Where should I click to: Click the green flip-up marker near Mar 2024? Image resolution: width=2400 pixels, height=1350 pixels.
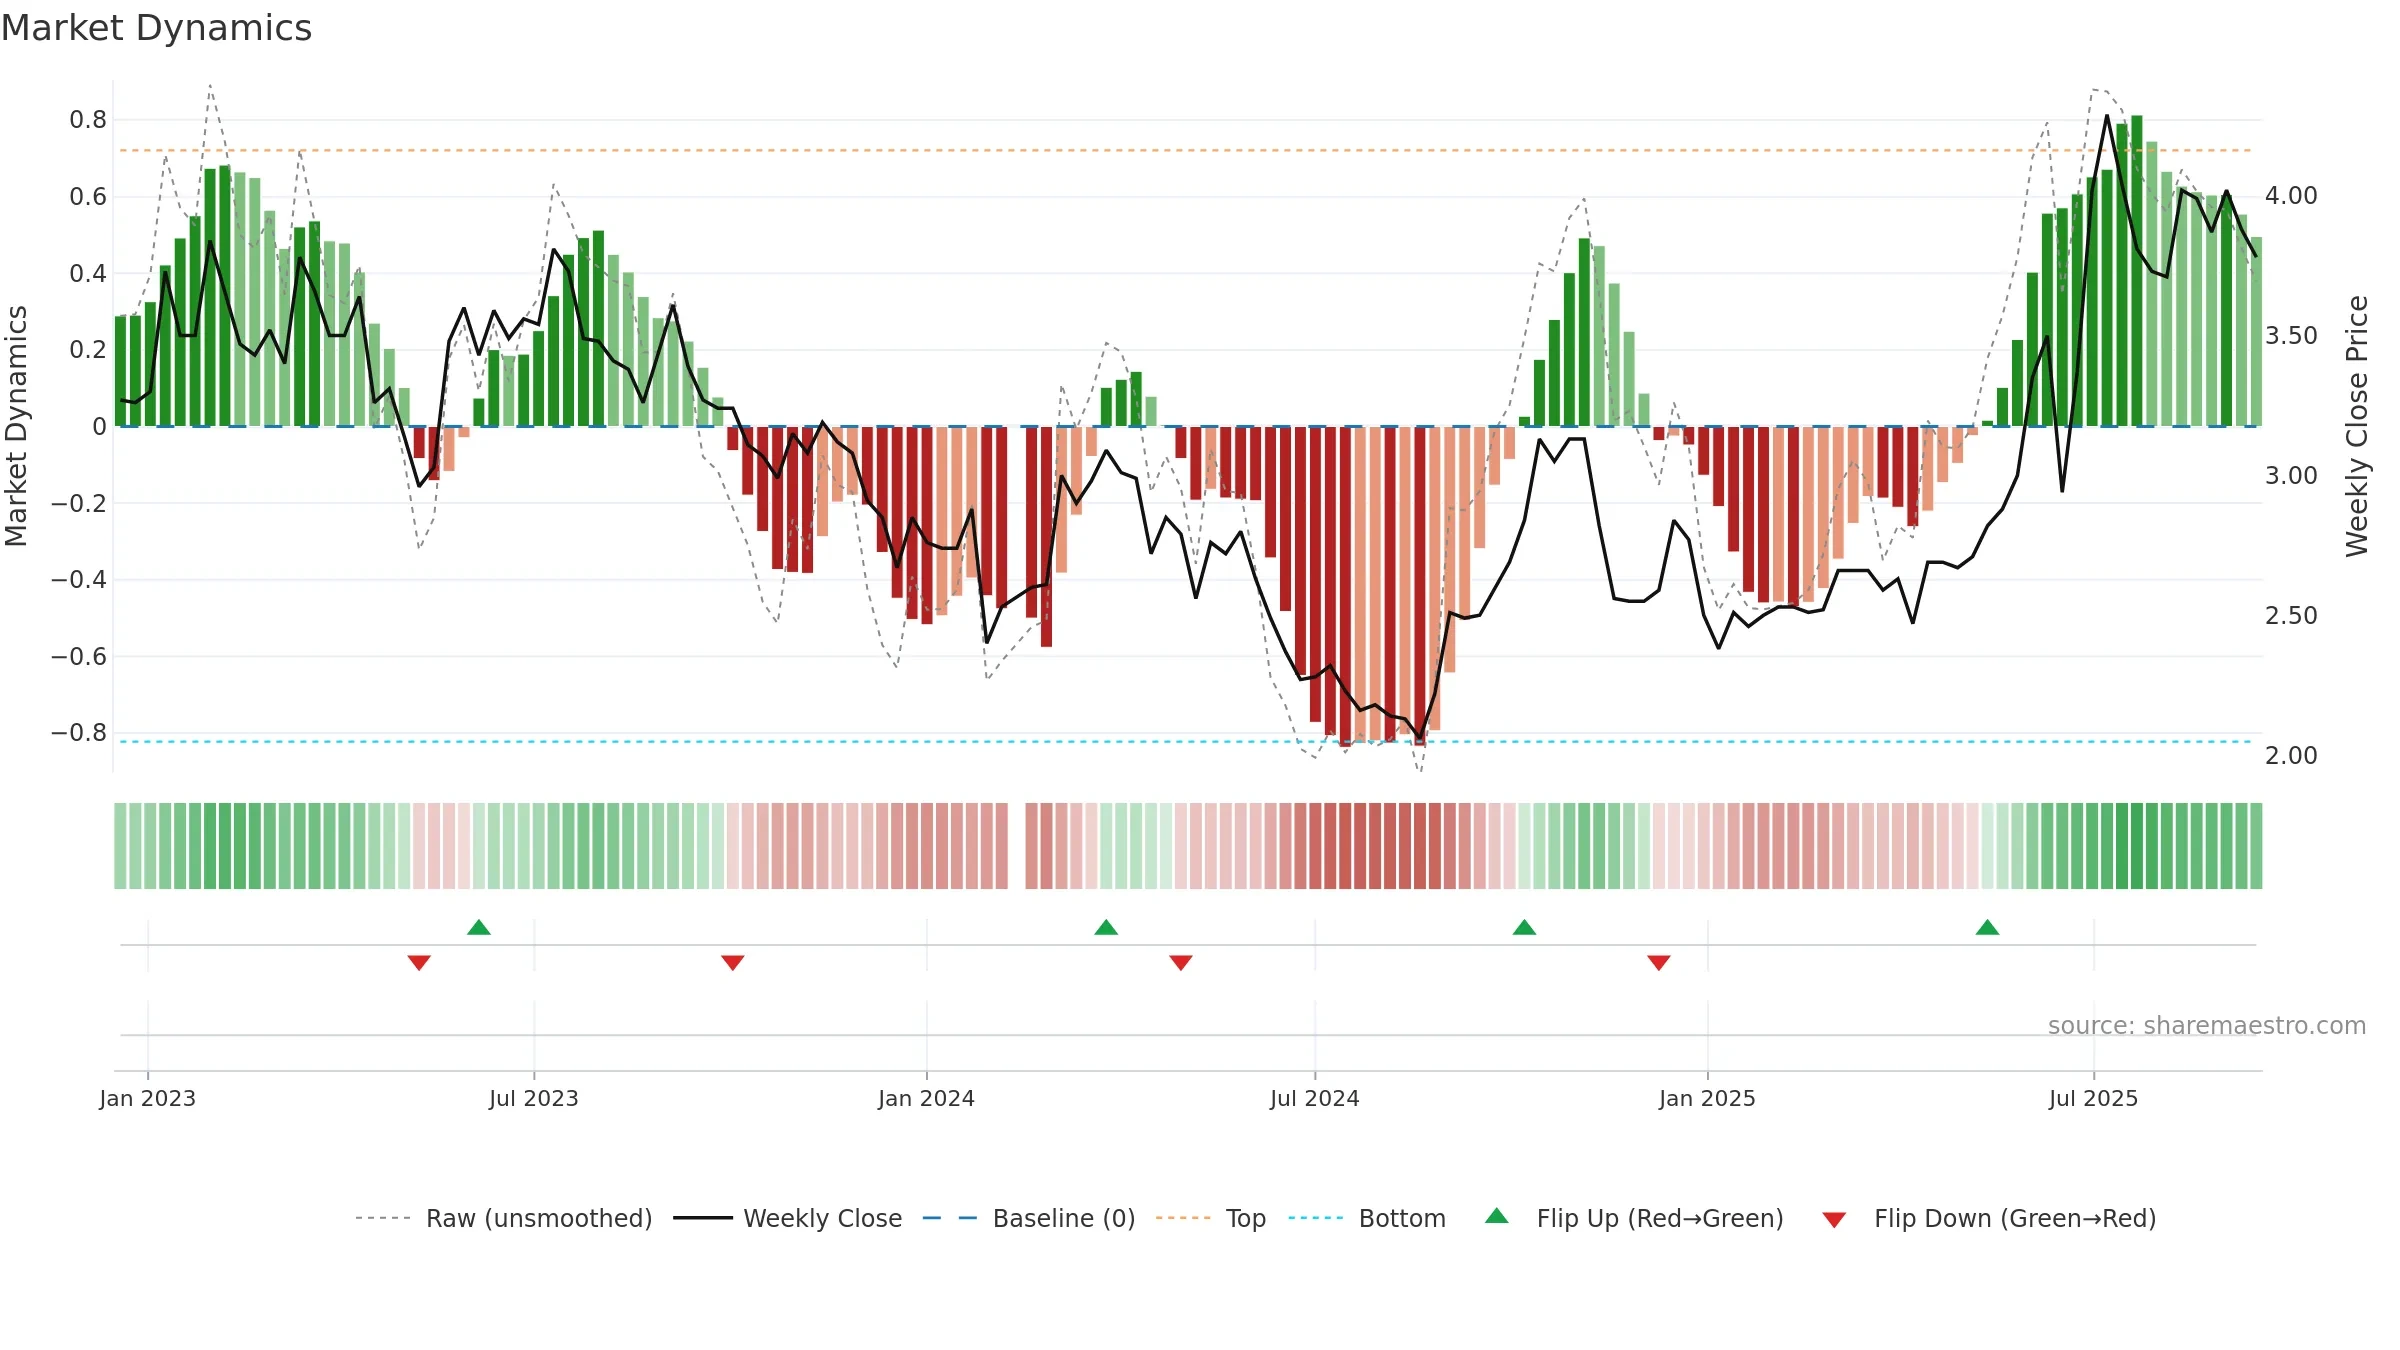pyautogui.click(x=1106, y=927)
